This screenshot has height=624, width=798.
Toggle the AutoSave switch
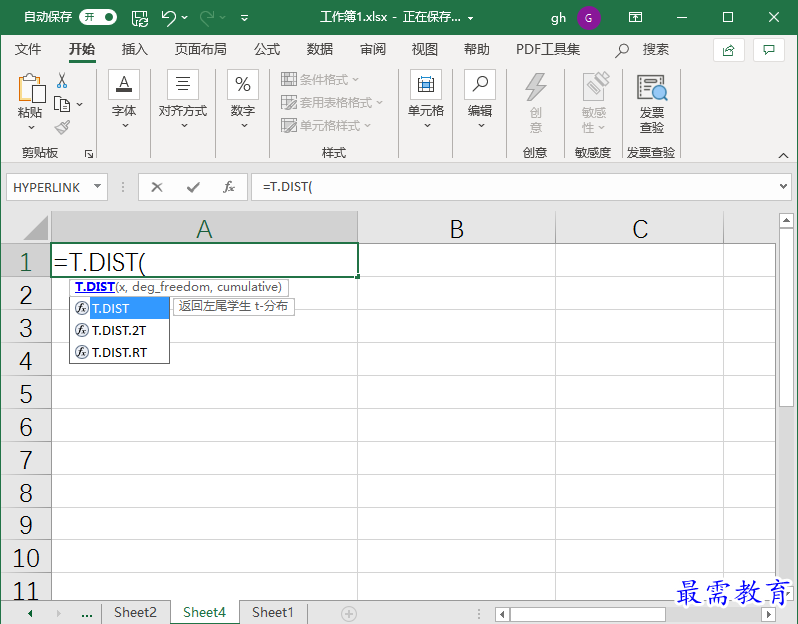tap(98, 17)
